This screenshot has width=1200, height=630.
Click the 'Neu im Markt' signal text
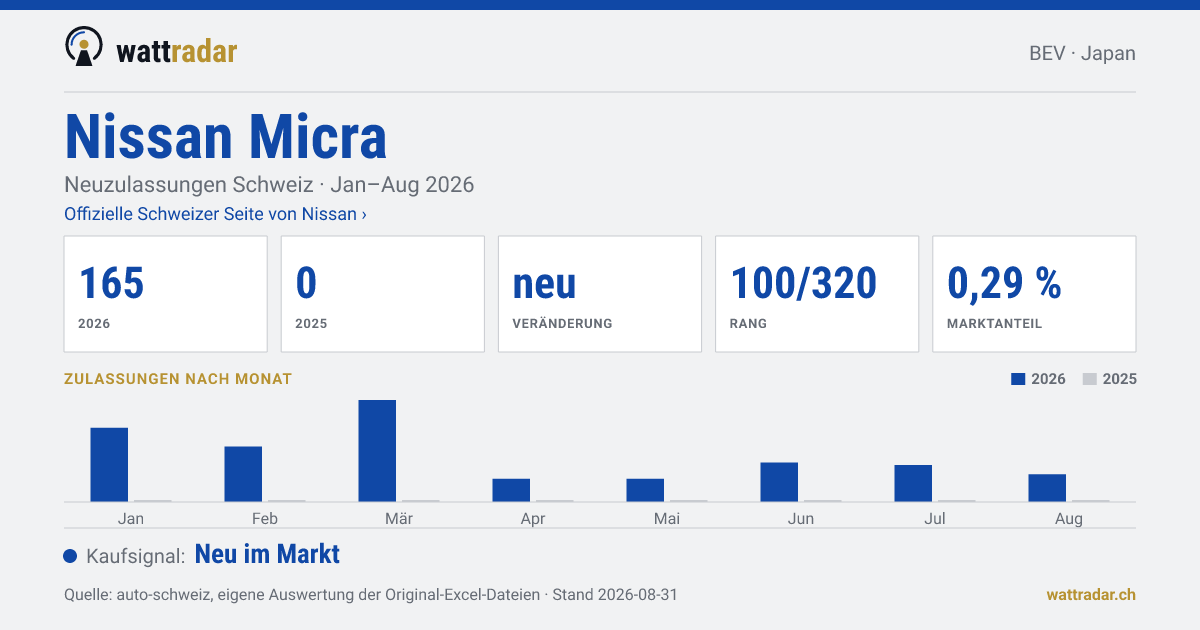click(x=267, y=554)
